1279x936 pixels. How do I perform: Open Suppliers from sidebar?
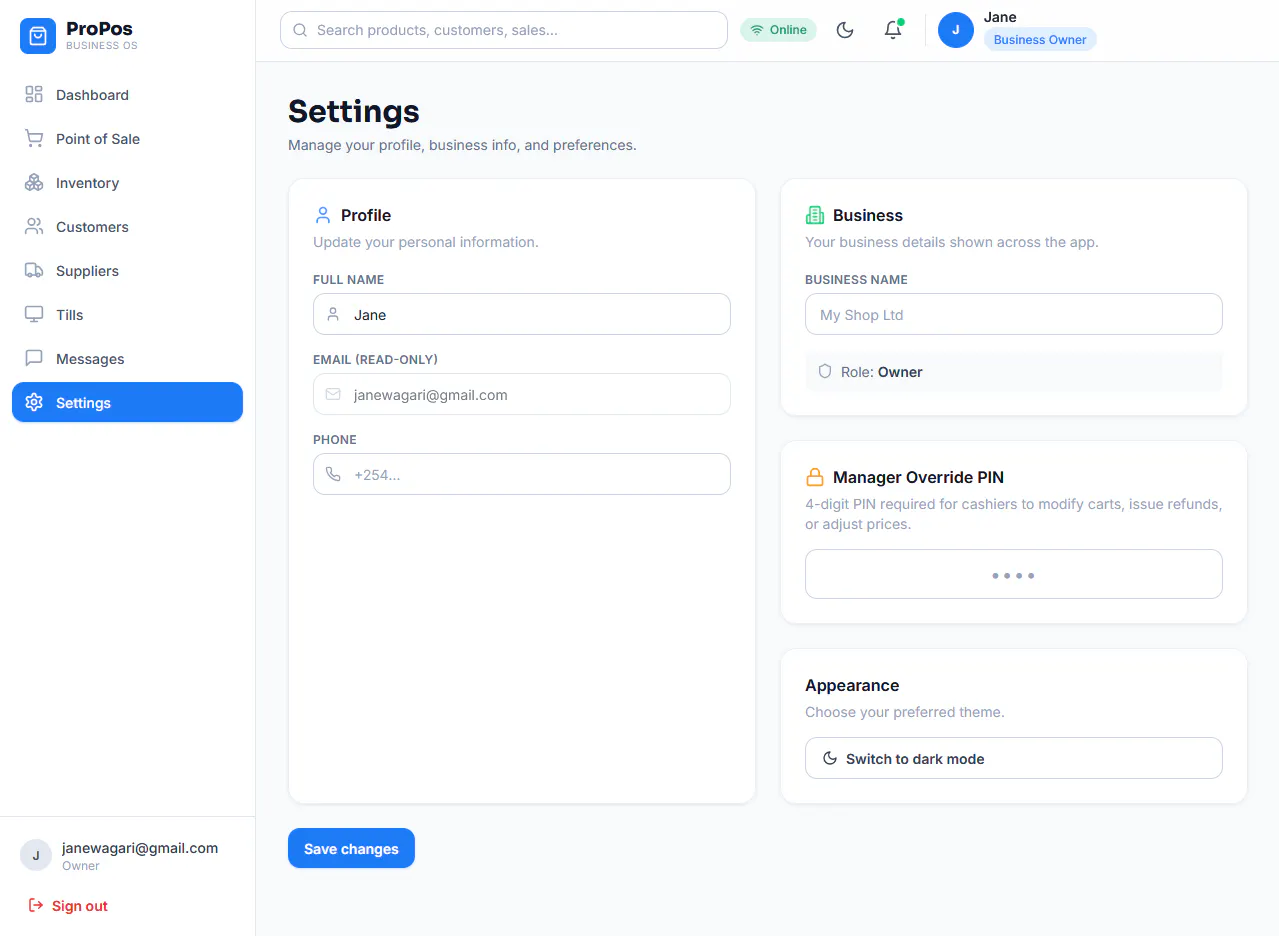[127, 270]
